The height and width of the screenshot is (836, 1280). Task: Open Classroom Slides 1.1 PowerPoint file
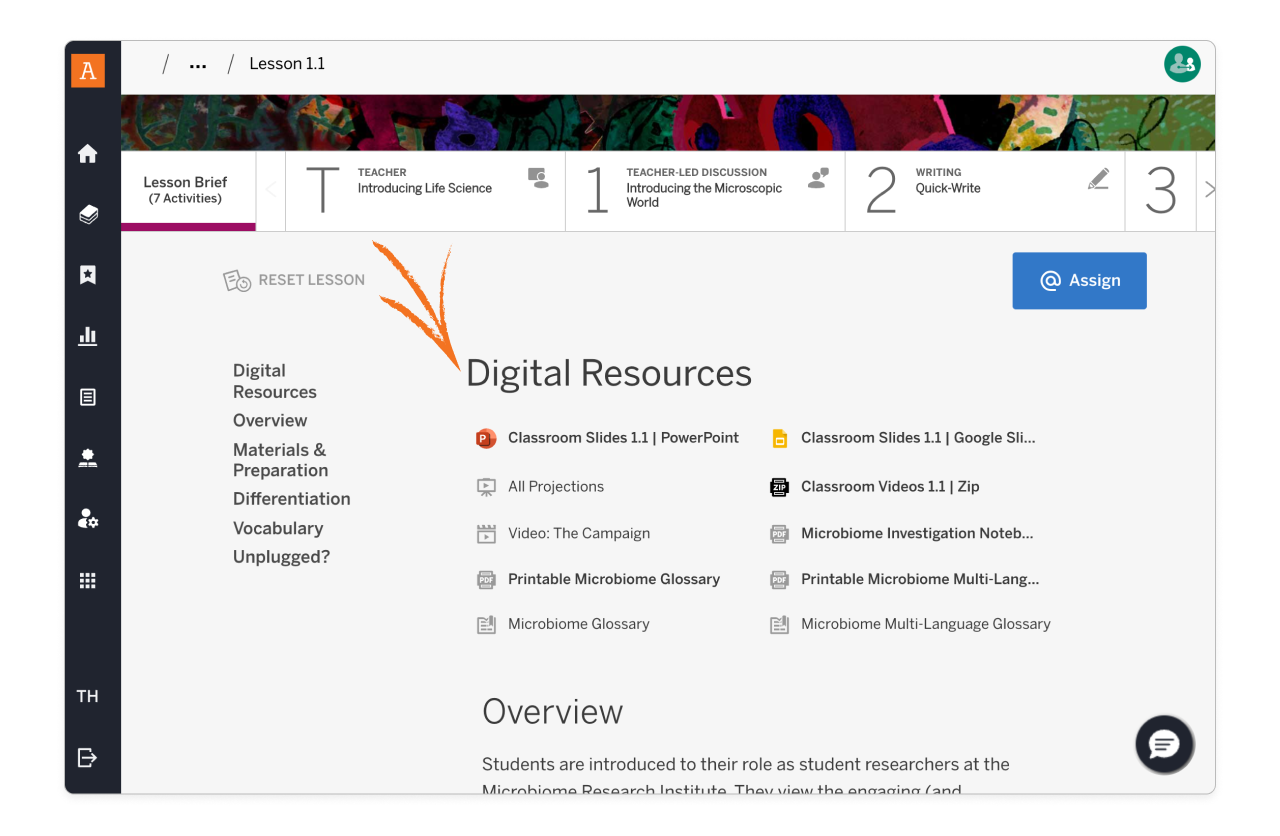point(622,438)
